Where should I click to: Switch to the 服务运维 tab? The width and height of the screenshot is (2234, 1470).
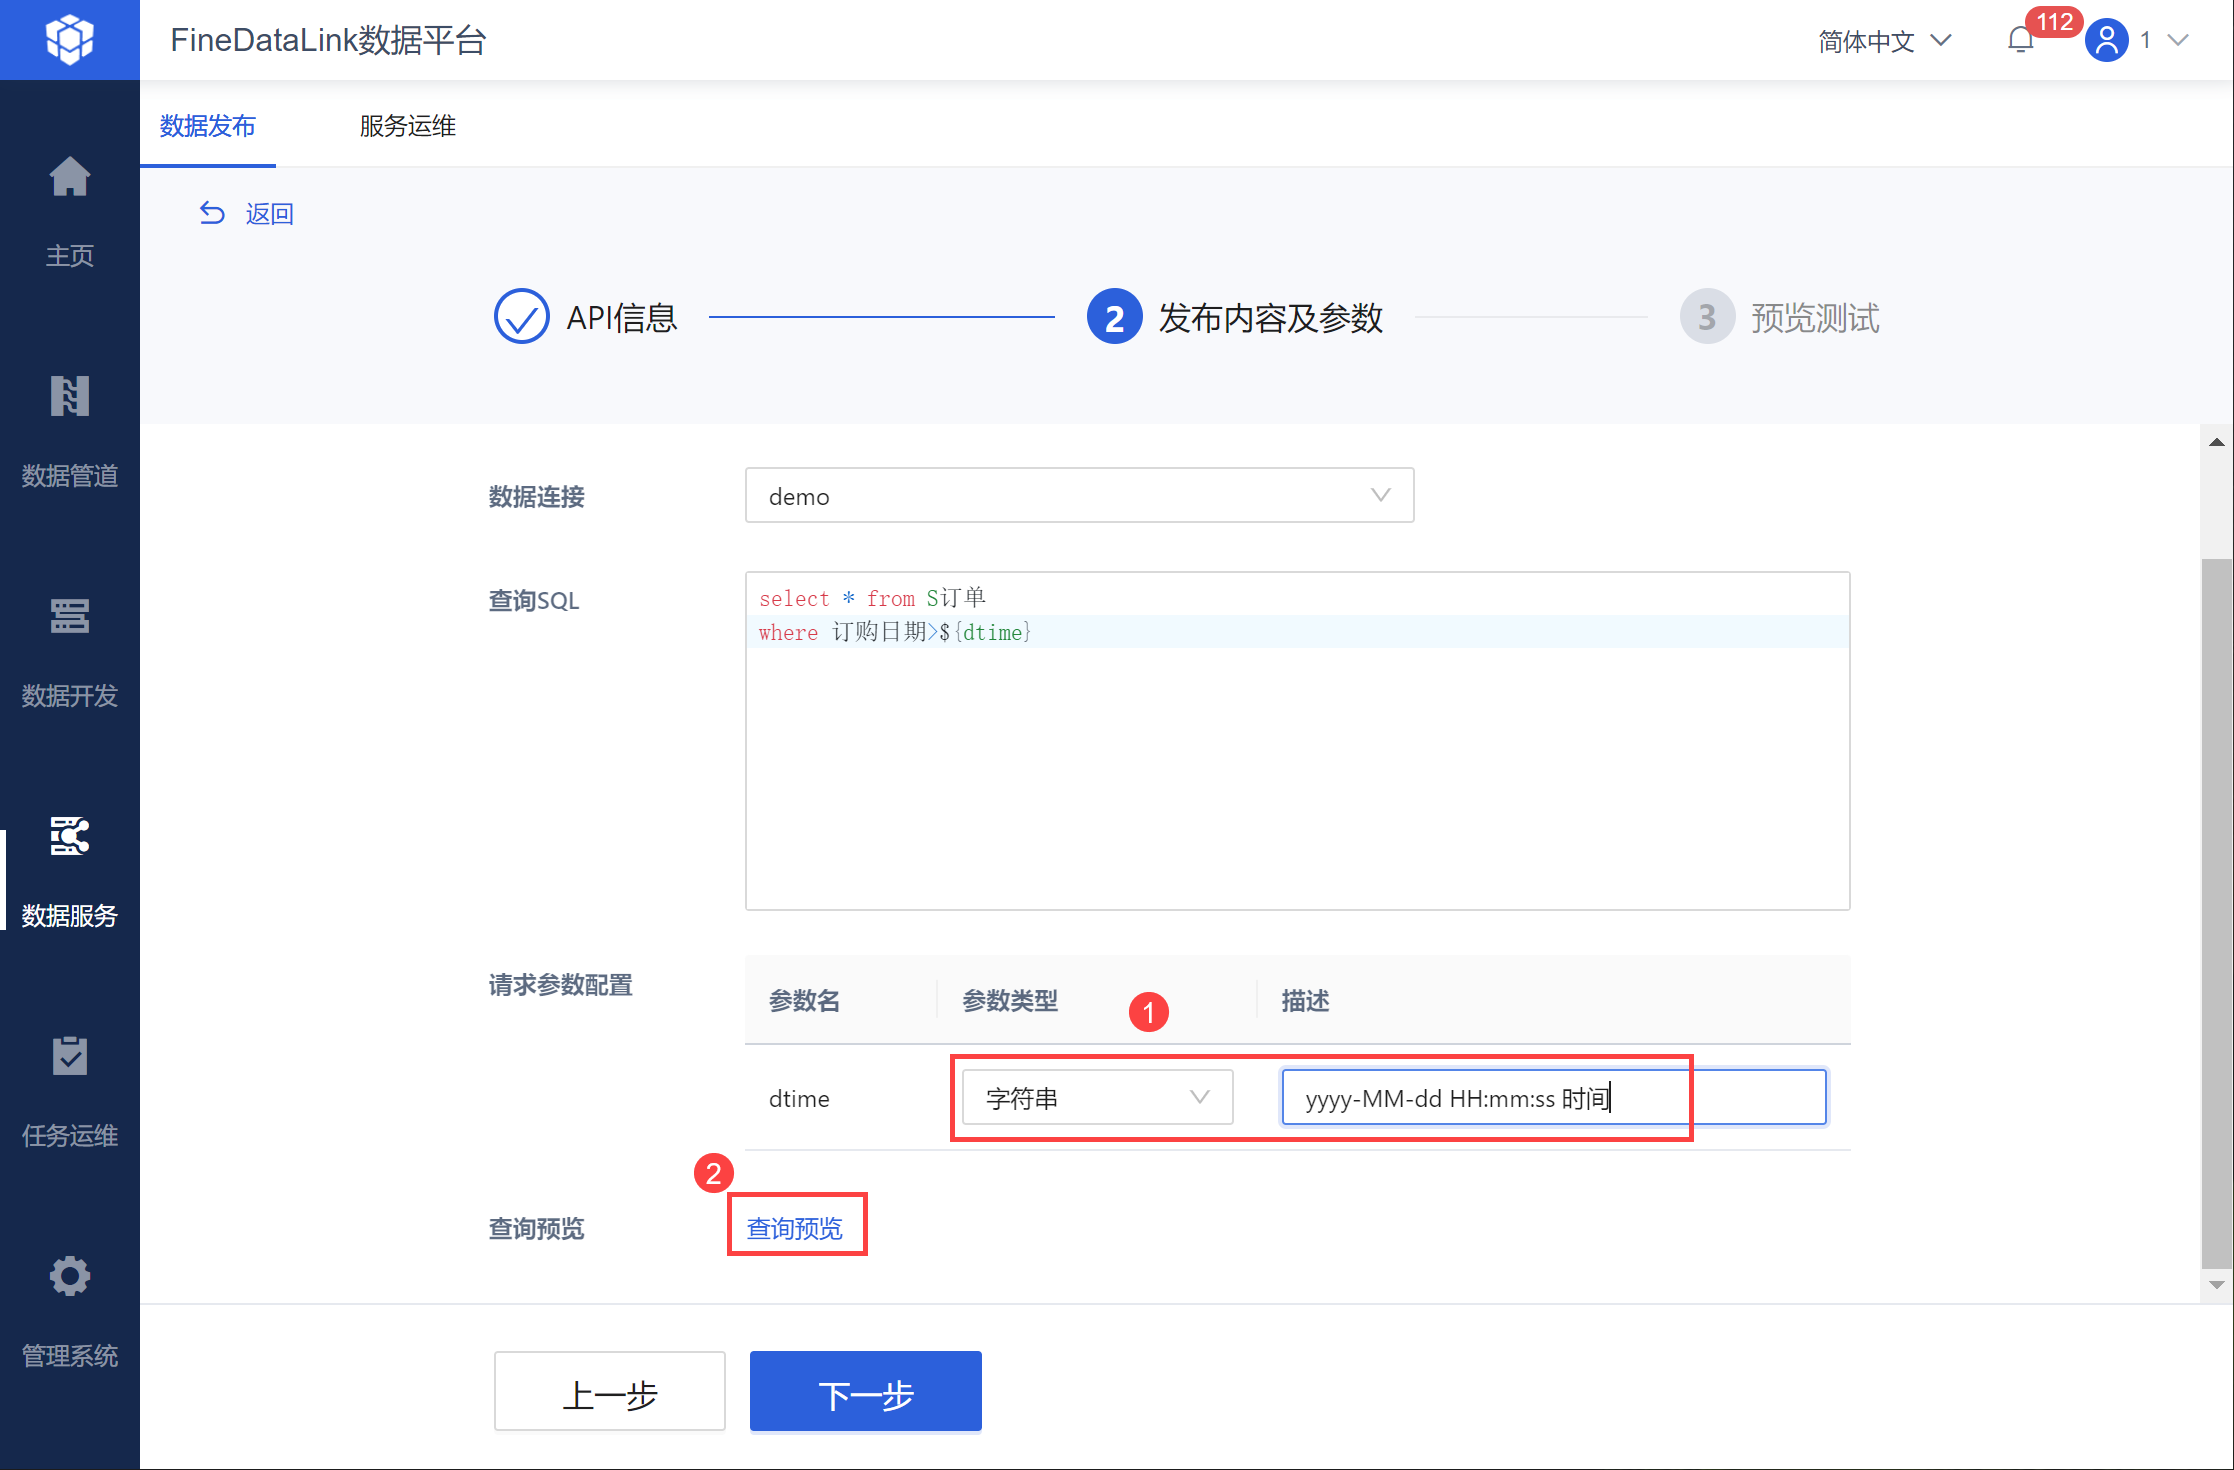coord(408,126)
